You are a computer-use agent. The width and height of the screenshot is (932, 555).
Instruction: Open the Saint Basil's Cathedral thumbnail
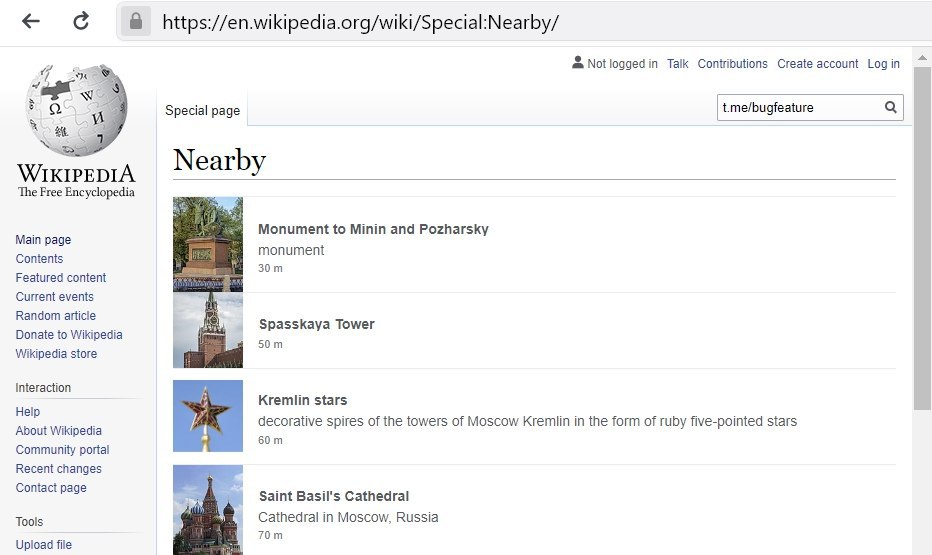208,509
